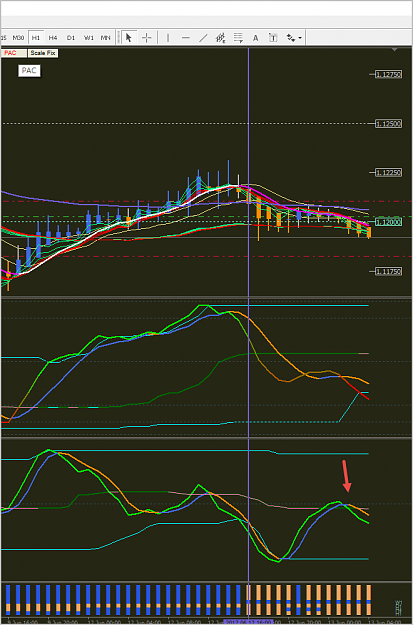Switch chart to H4 timeframe
Viewport: 413px width, 625px height.
(x=53, y=38)
